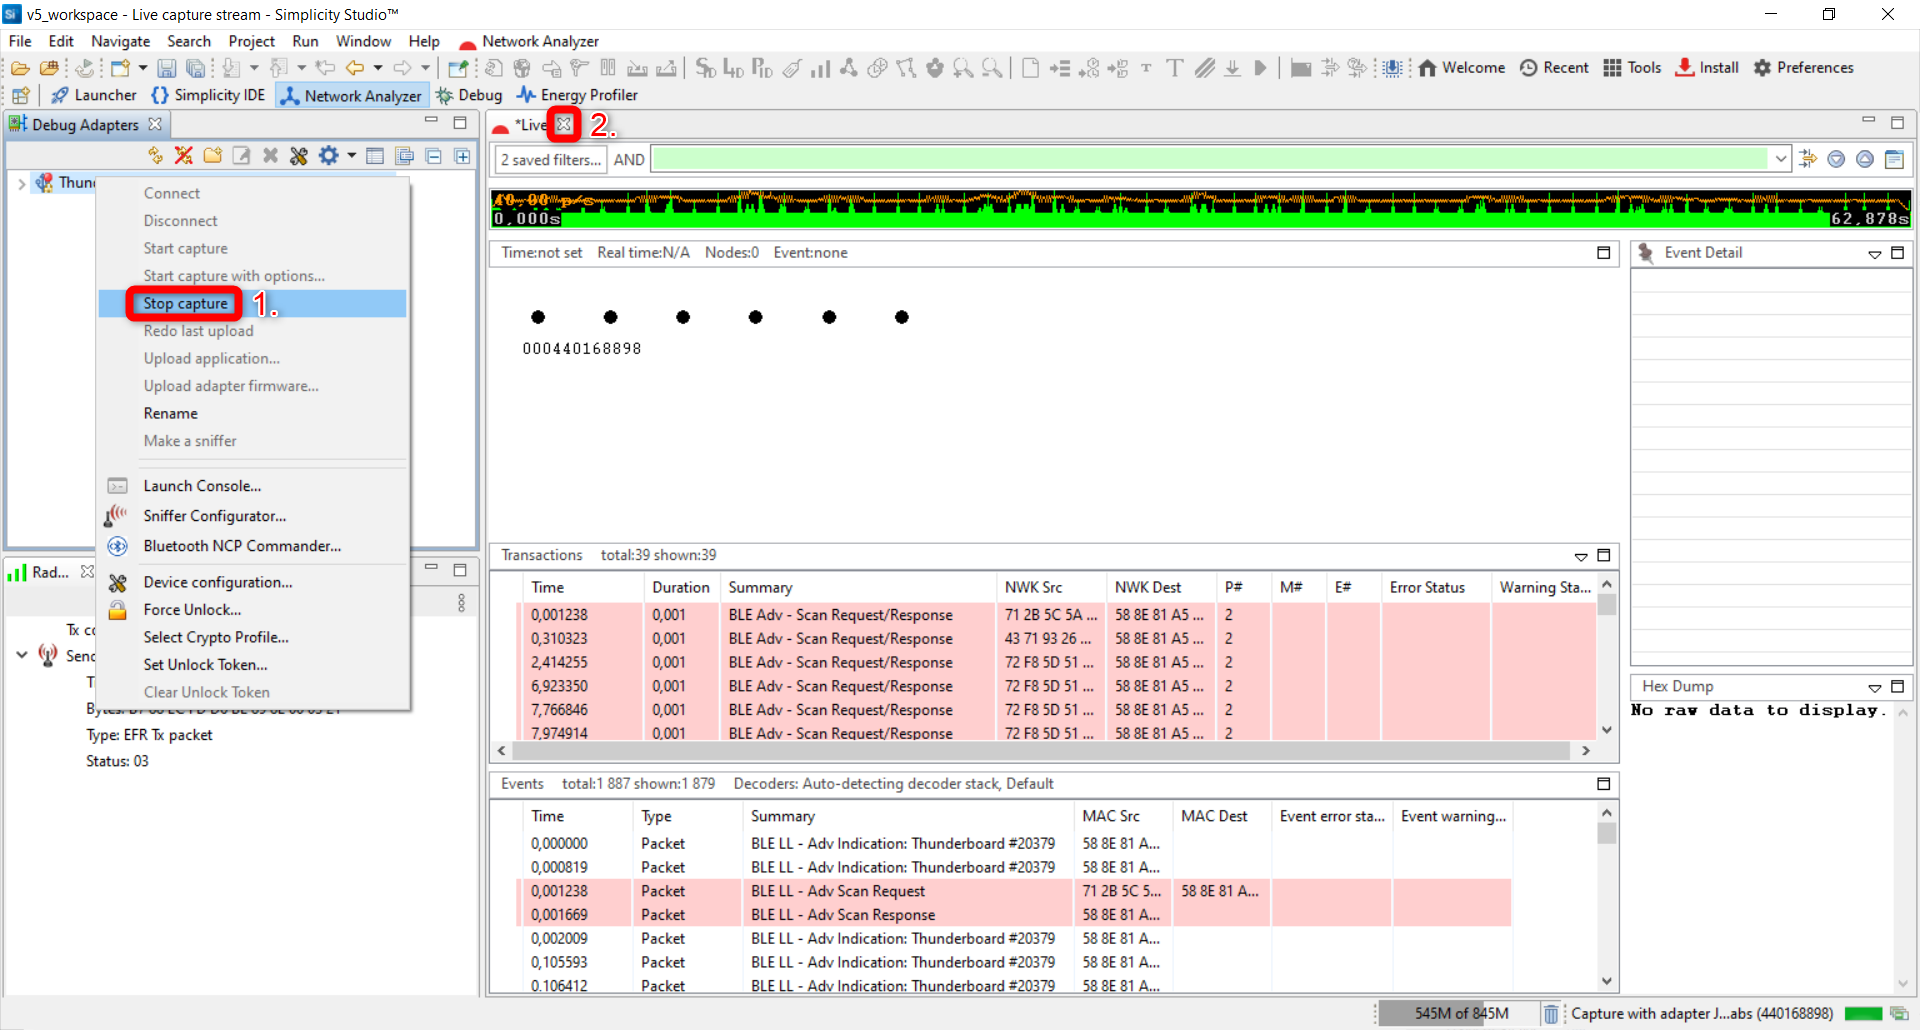Choose Rename from the context menu
1920x1030 pixels.
click(252, 414)
